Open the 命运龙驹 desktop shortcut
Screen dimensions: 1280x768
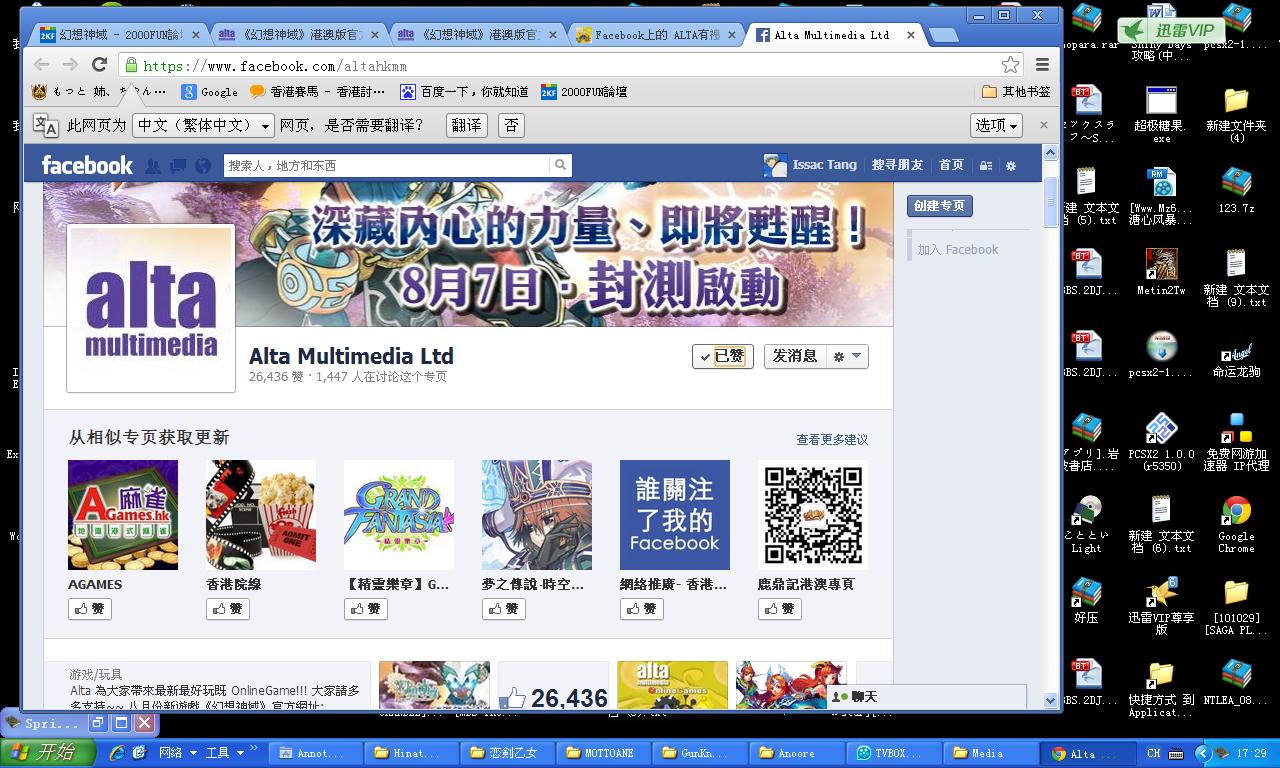click(x=1236, y=360)
